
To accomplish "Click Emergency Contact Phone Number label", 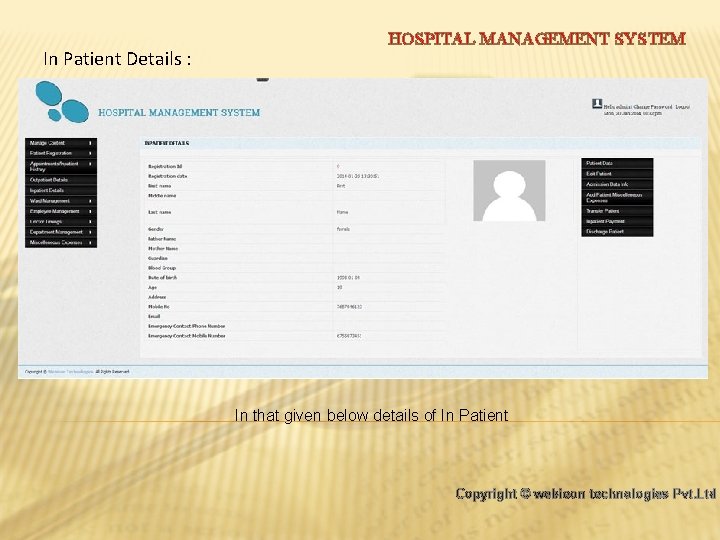I will 186,326.
